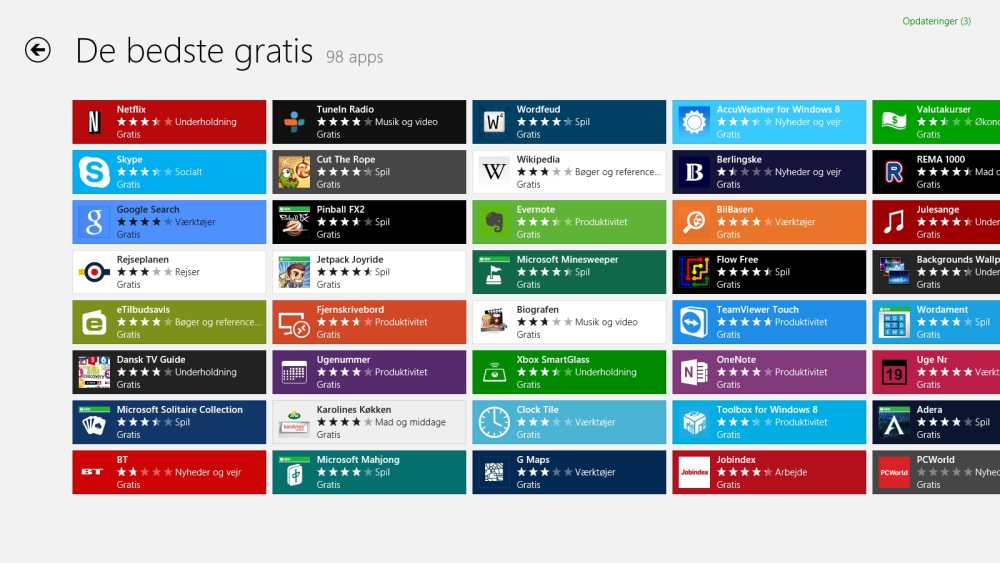Open the Microsoft Minesweeper tile

[x=569, y=272]
